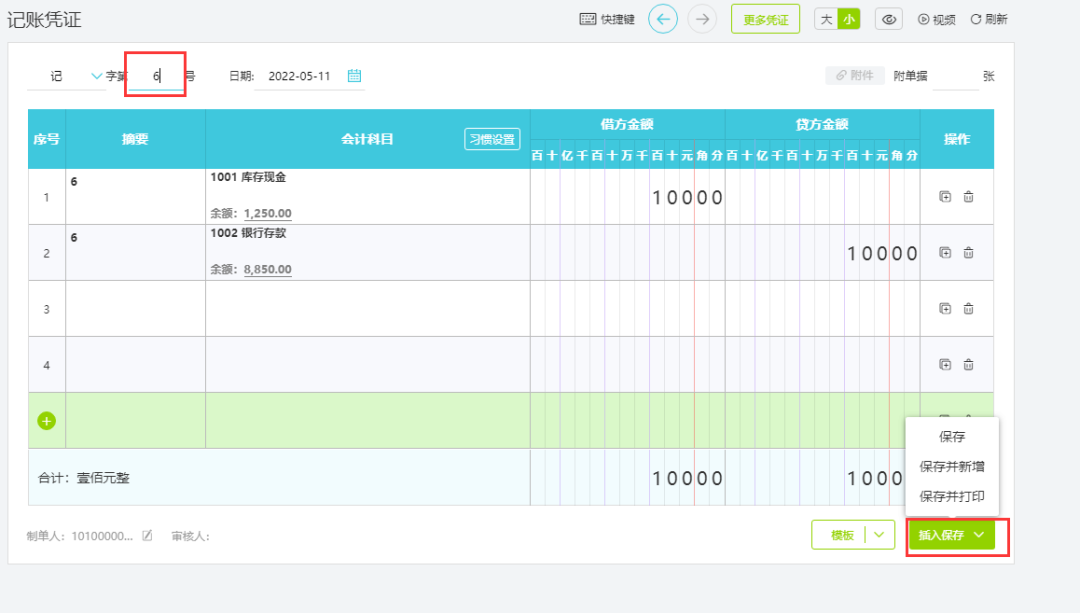This screenshot has height=613, width=1080.
Task: Click summary cell of row 1
Action: (x=136, y=196)
